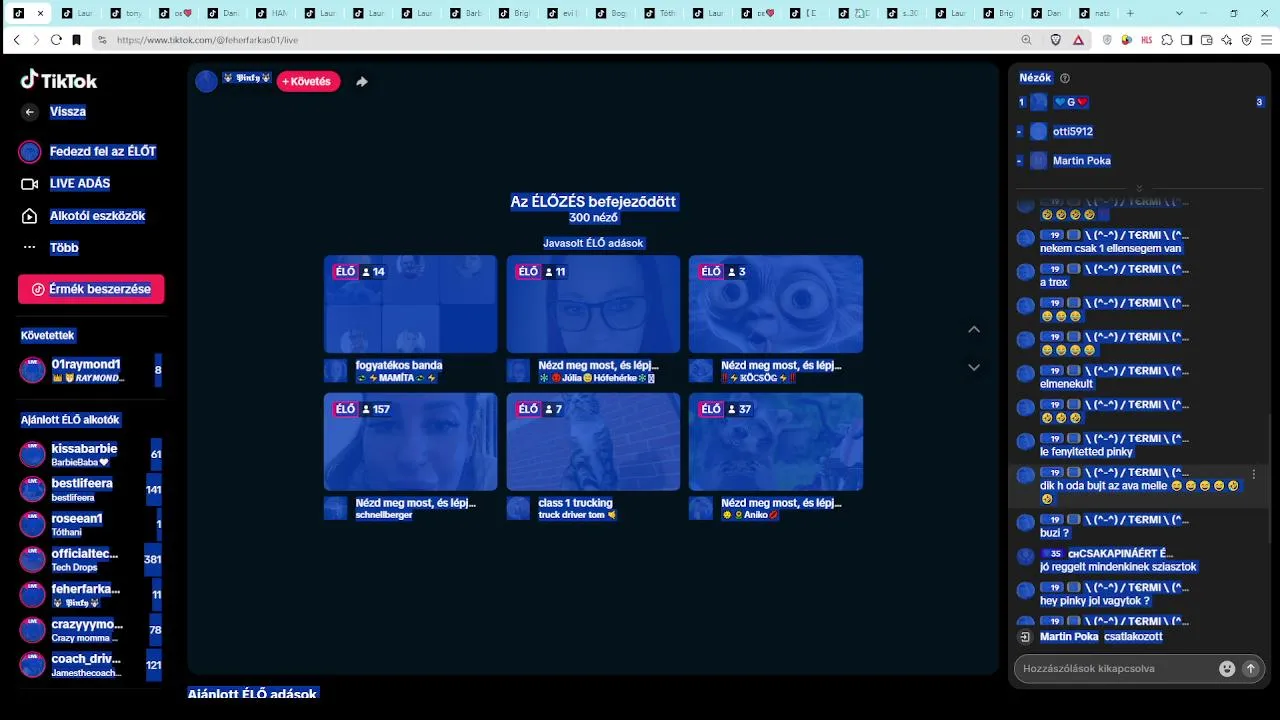Click Fedezd fel az ÉLŐT avatar icon
Viewport: 1280px width, 720px height.
[x=30, y=152]
